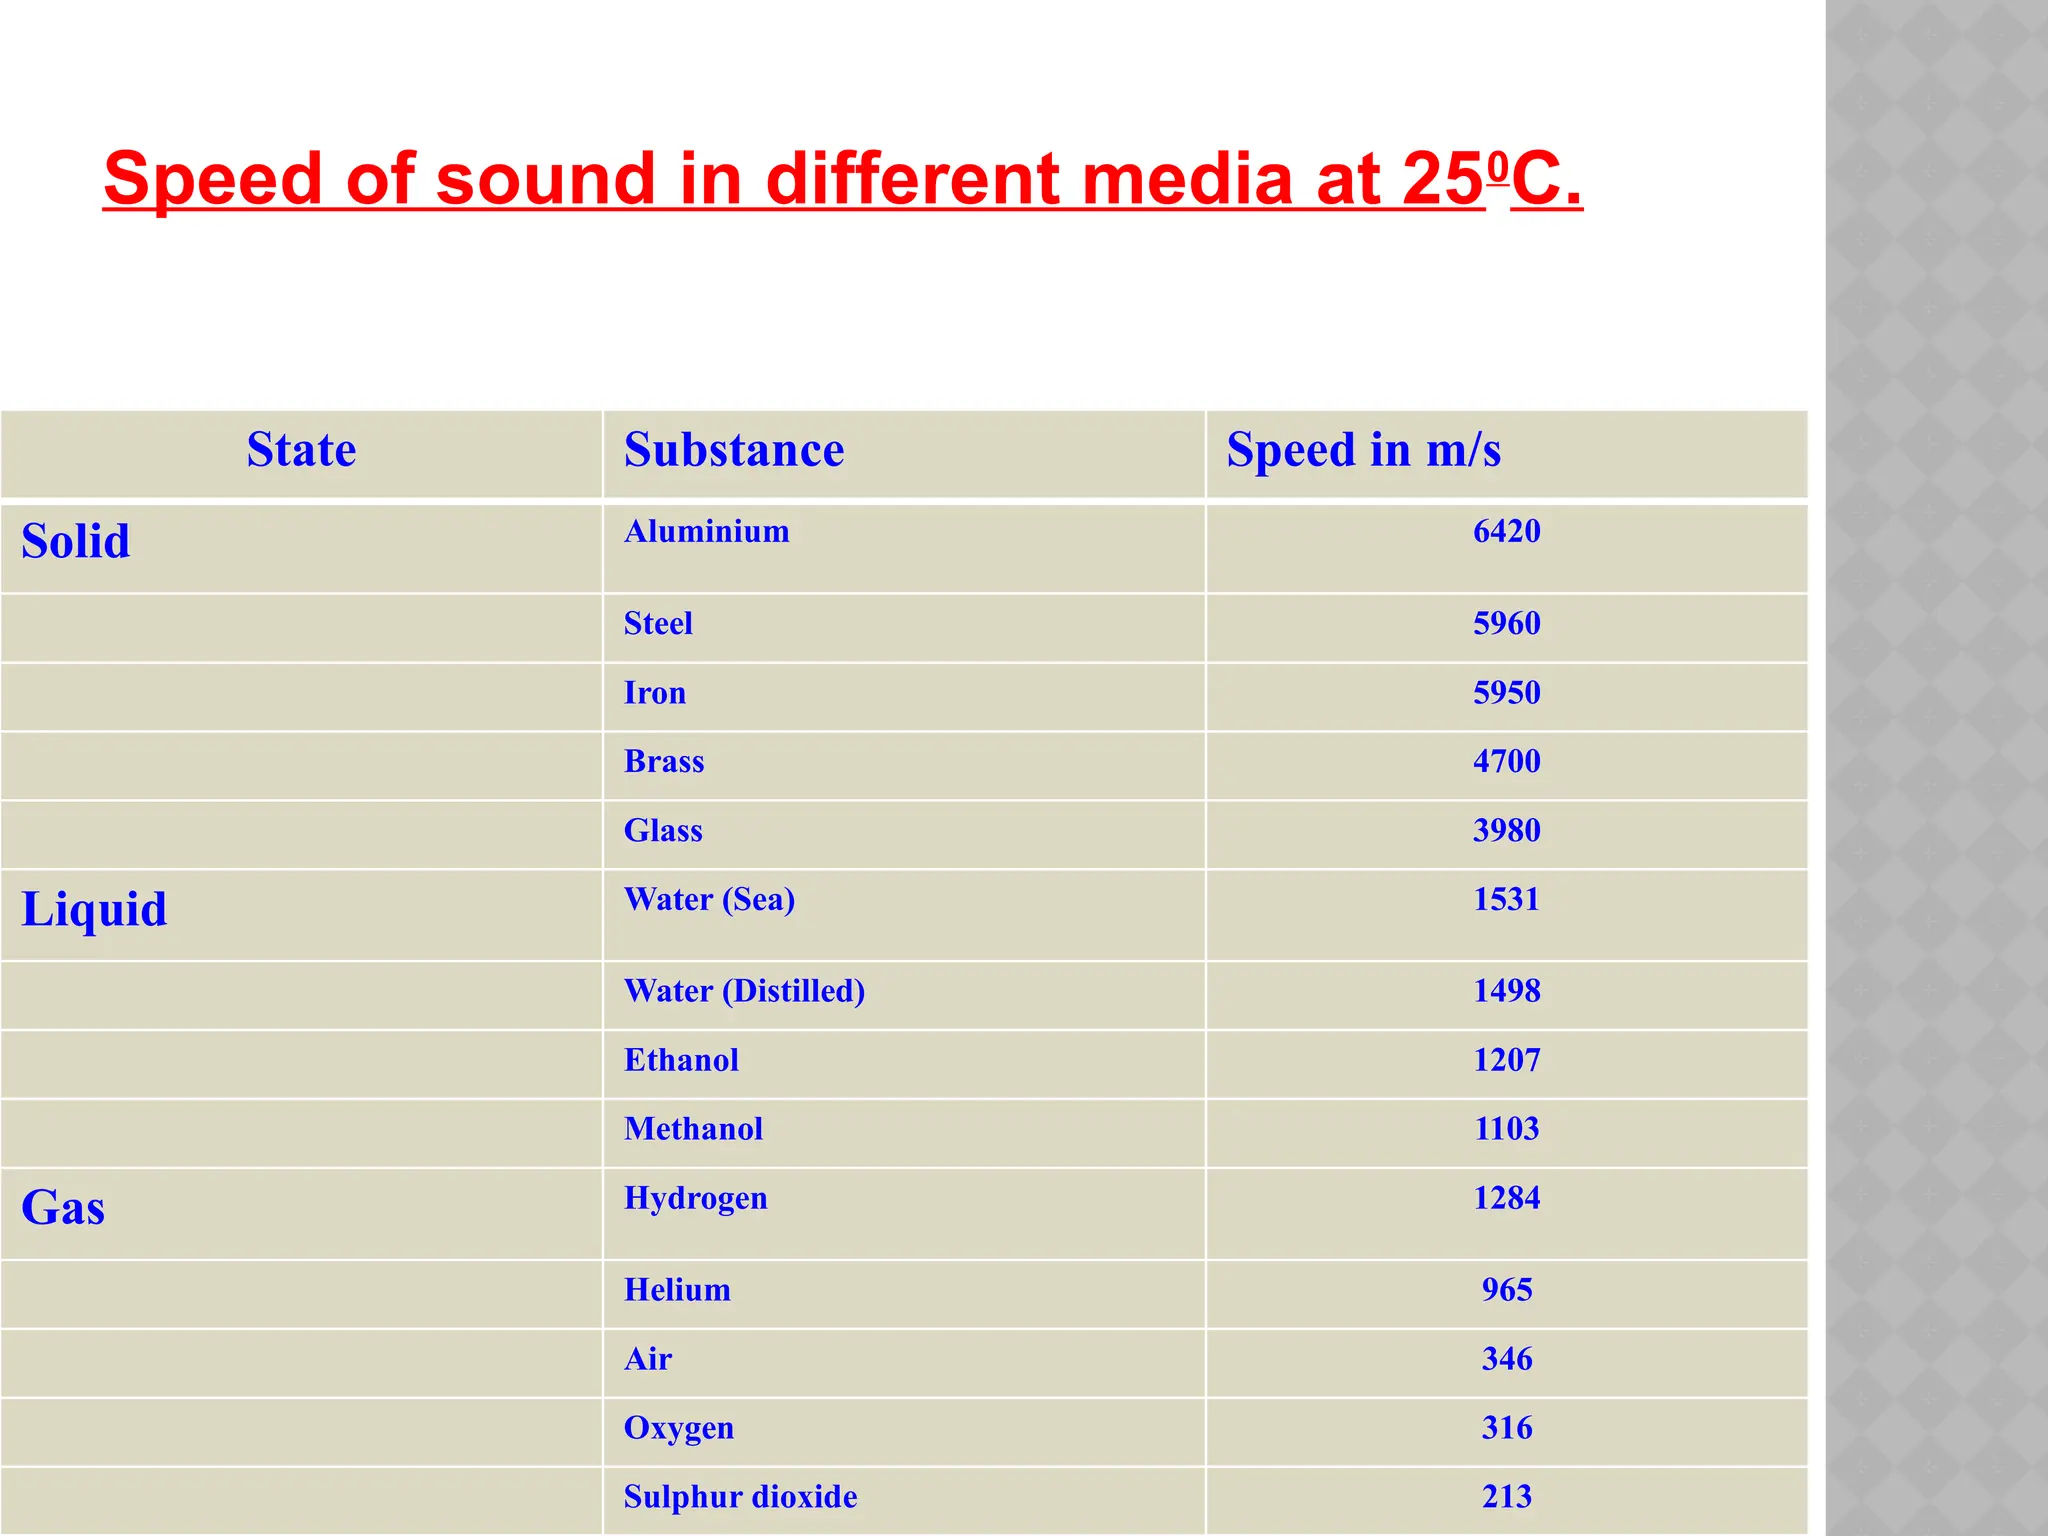
Task: Click the 'Water (Distilled)' cell
Action: (904, 996)
